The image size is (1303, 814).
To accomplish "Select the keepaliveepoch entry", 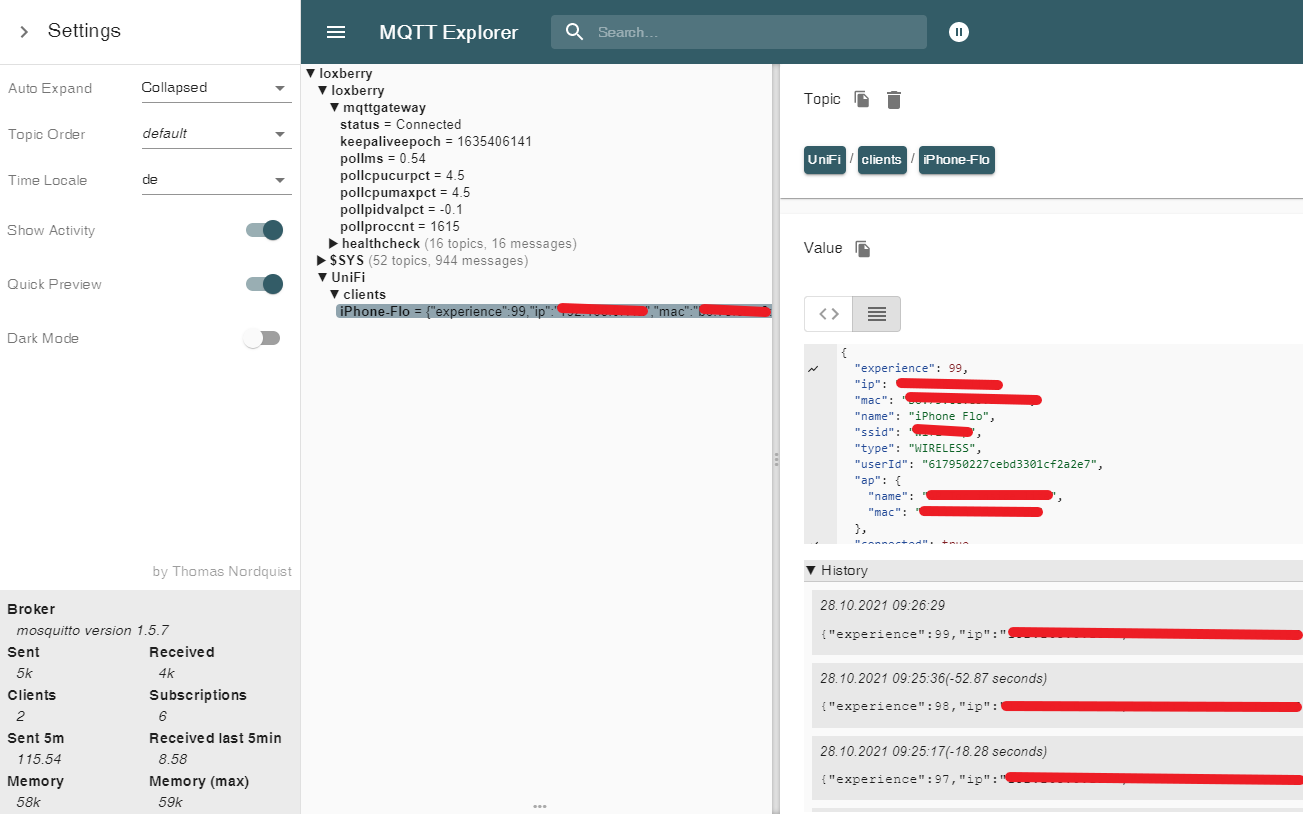I will (x=436, y=141).
